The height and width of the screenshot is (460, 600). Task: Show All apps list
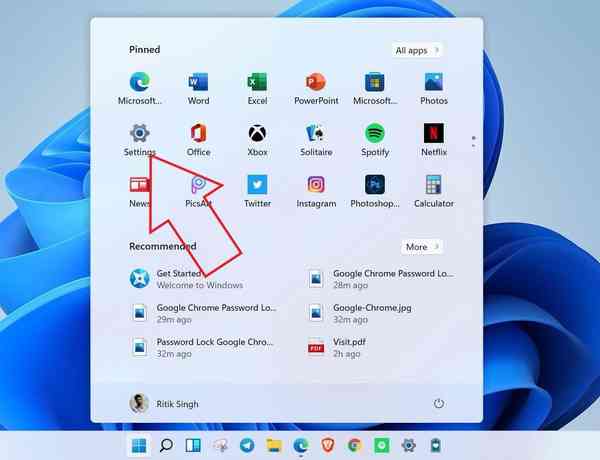(x=417, y=50)
